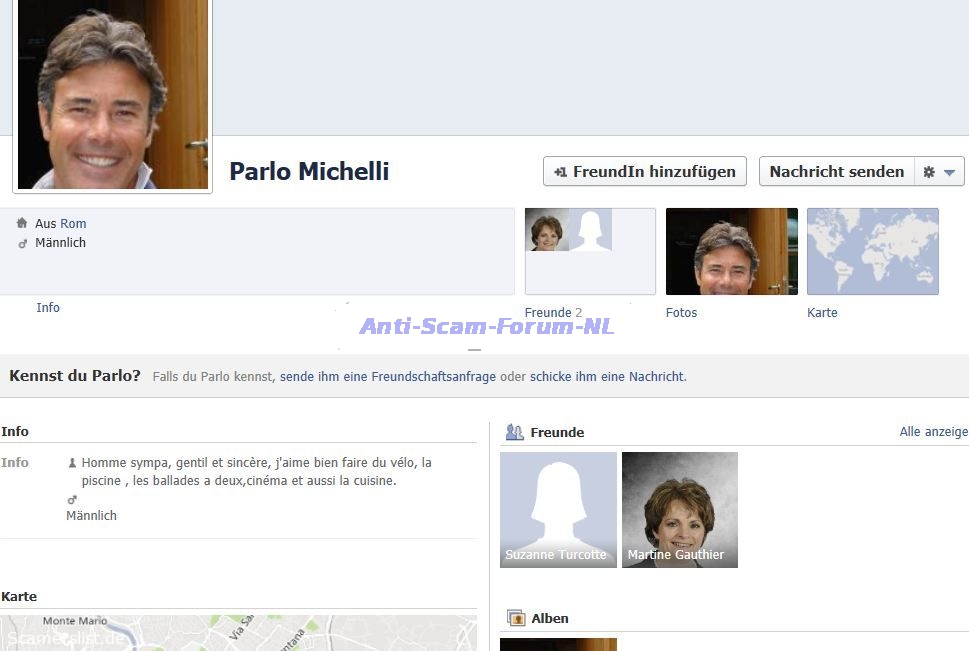Open Suzanne Turcotte's friend tile
969x651 pixels.
point(558,510)
